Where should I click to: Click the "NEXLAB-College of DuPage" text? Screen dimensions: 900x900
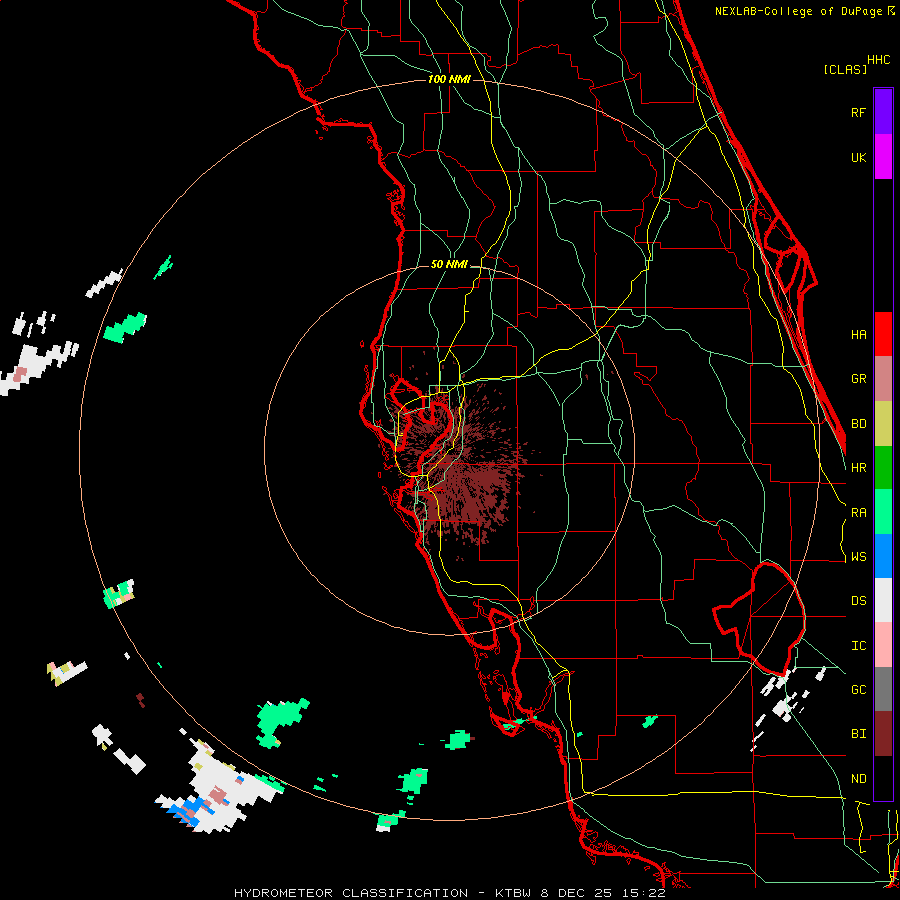(800, 11)
